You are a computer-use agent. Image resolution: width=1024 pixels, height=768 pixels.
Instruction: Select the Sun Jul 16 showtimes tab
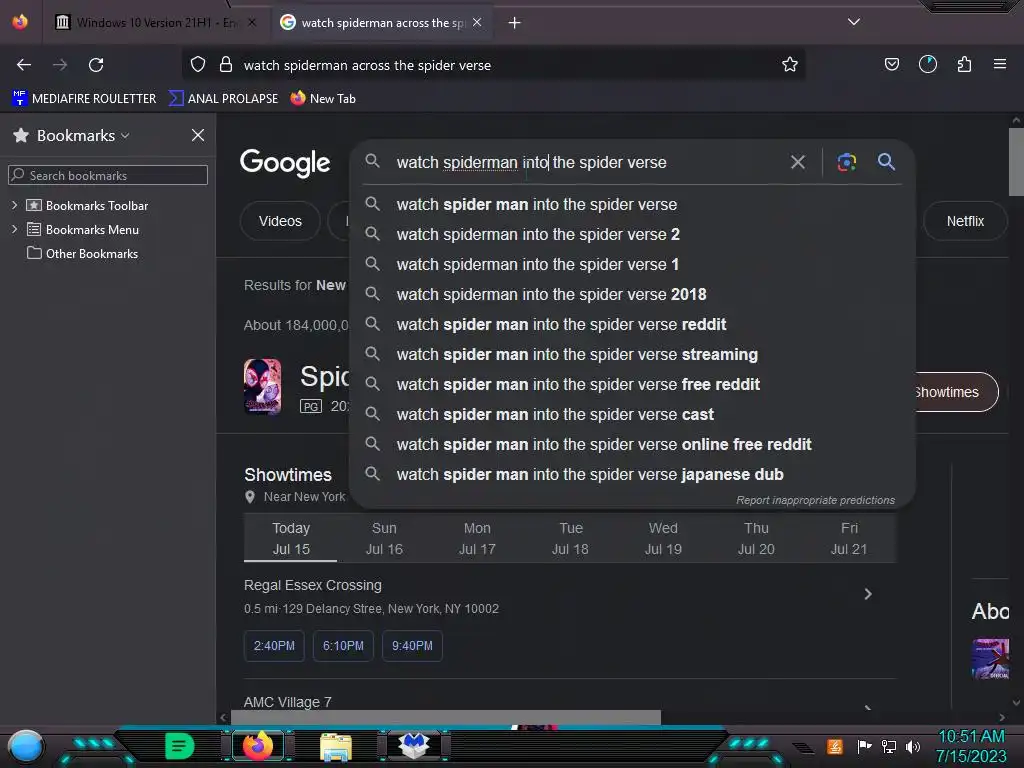(x=384, y=538)
